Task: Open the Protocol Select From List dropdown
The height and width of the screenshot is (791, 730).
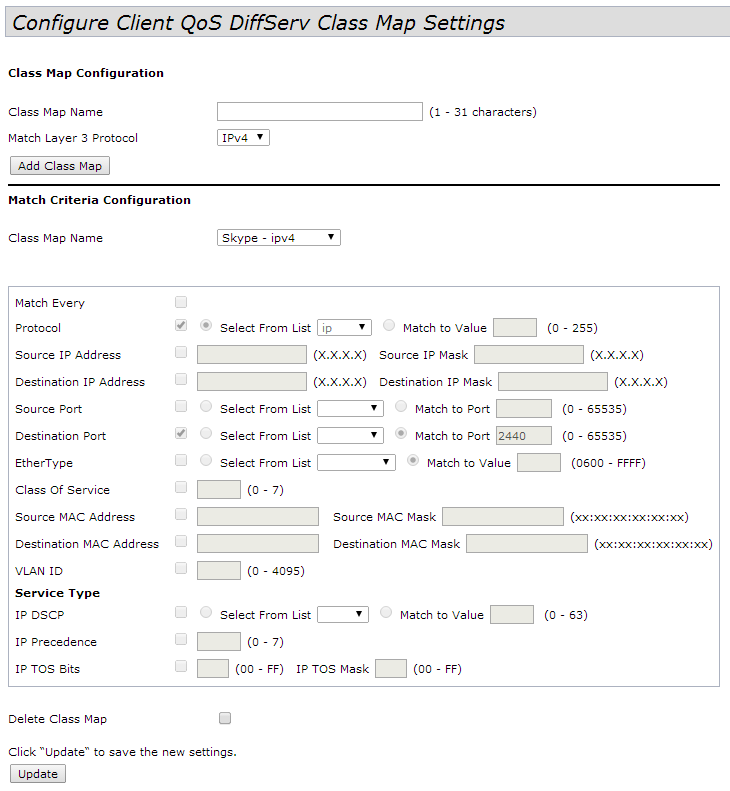Action: pyautogui.click(x=344, y=328)
